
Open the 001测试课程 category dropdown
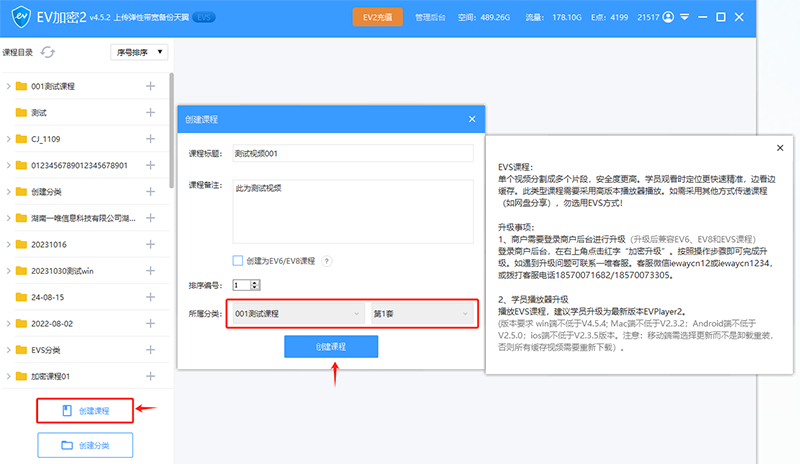click(296, 314)
